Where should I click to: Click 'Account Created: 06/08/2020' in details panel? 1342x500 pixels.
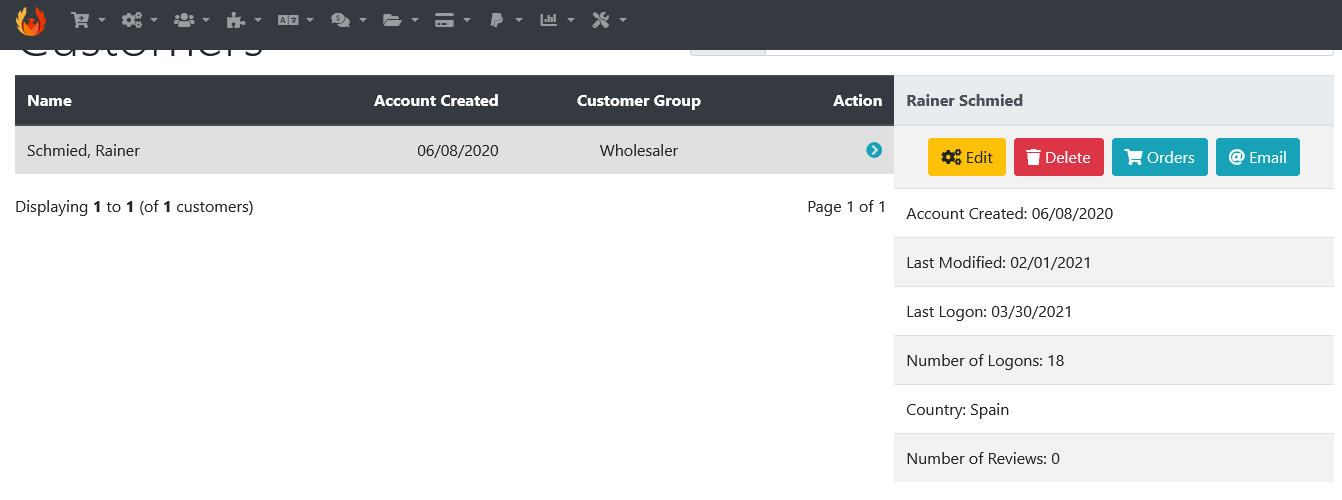pyautogui.click(x=1009, y=213)
